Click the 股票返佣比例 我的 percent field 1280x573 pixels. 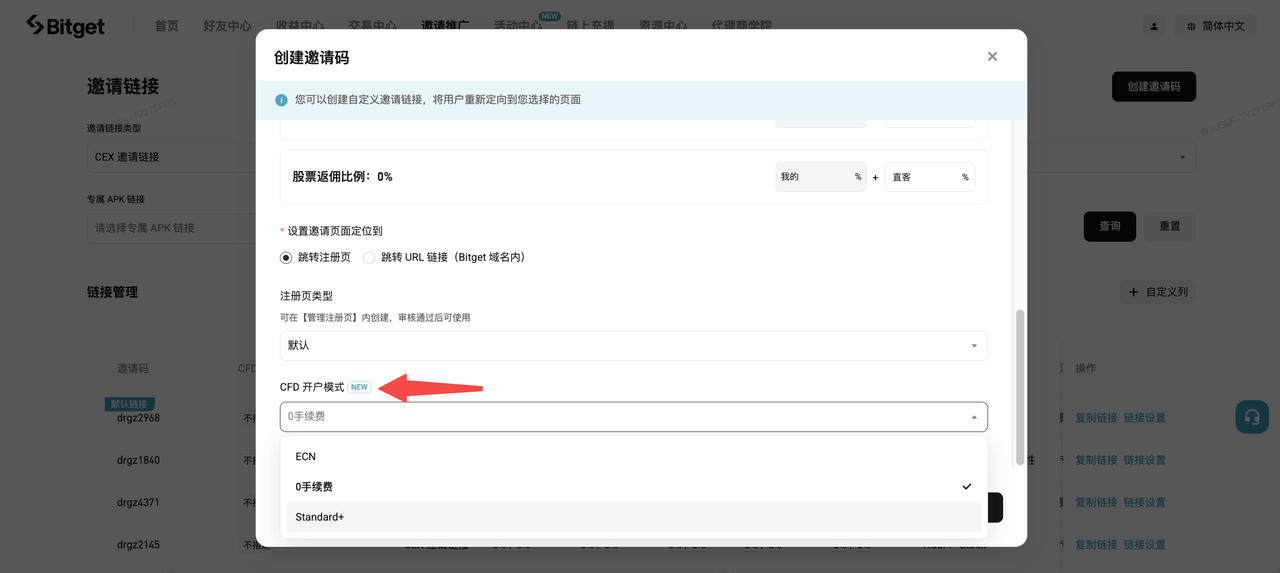[x=821, y=177]
